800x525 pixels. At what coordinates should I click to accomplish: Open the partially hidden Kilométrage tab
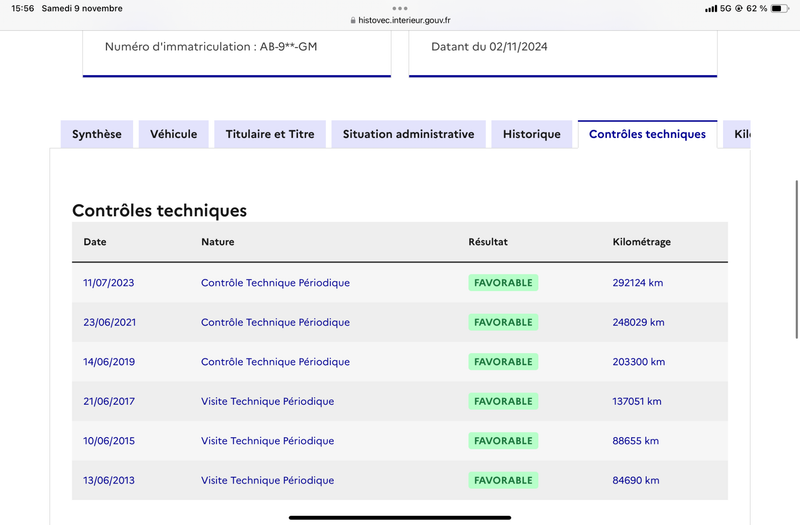point(737,134)
